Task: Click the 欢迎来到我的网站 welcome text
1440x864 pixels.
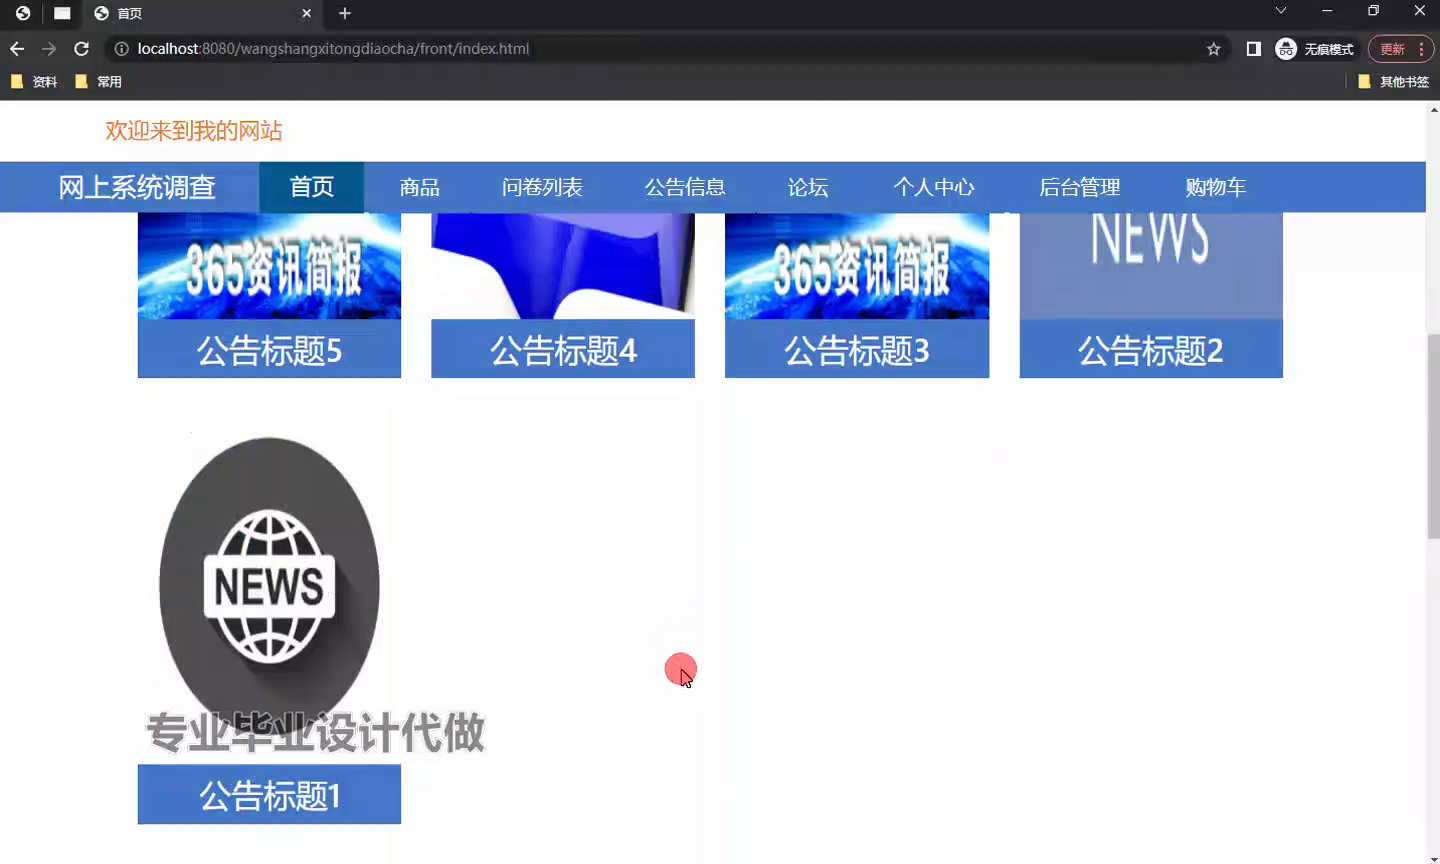Action: pos(194,131)
